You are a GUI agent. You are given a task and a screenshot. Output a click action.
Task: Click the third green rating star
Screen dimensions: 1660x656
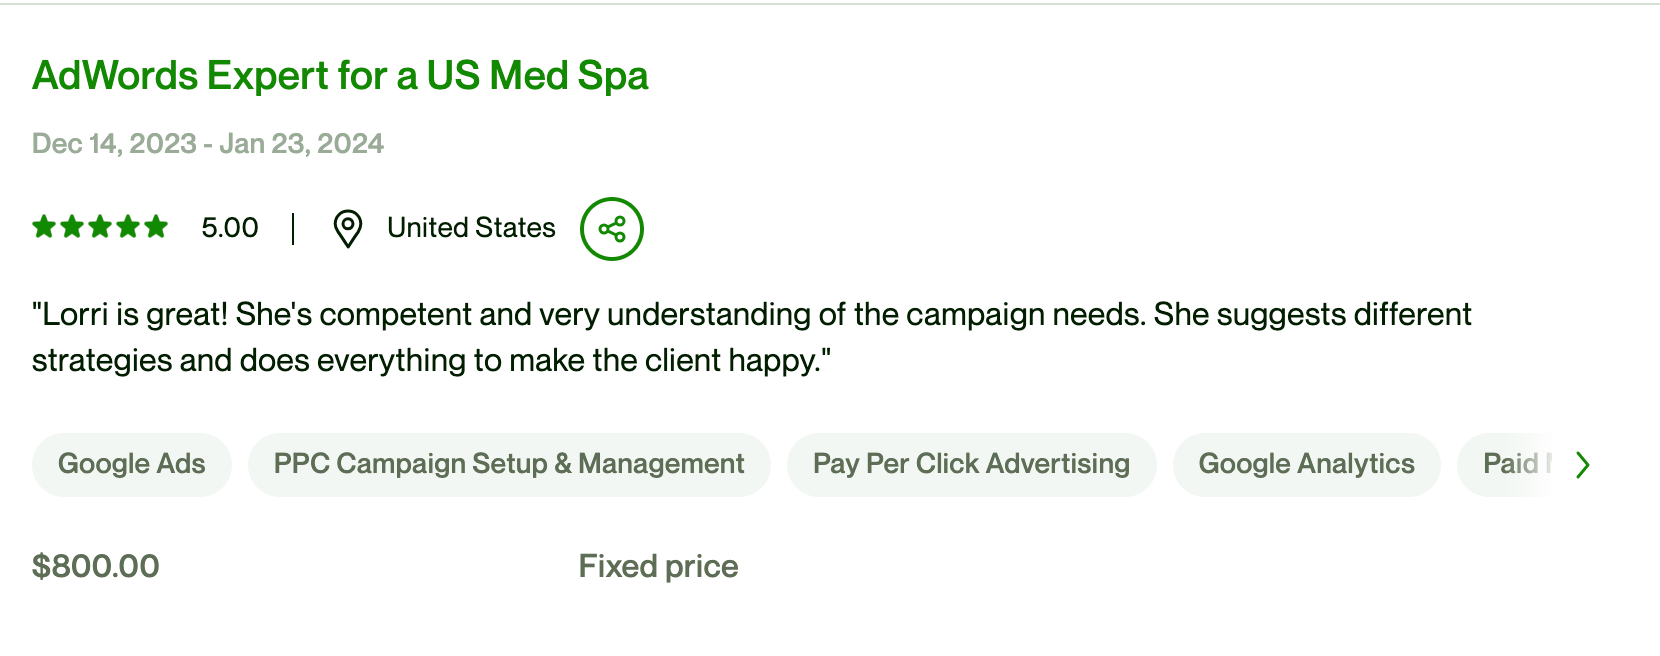(x=100, y=227)
